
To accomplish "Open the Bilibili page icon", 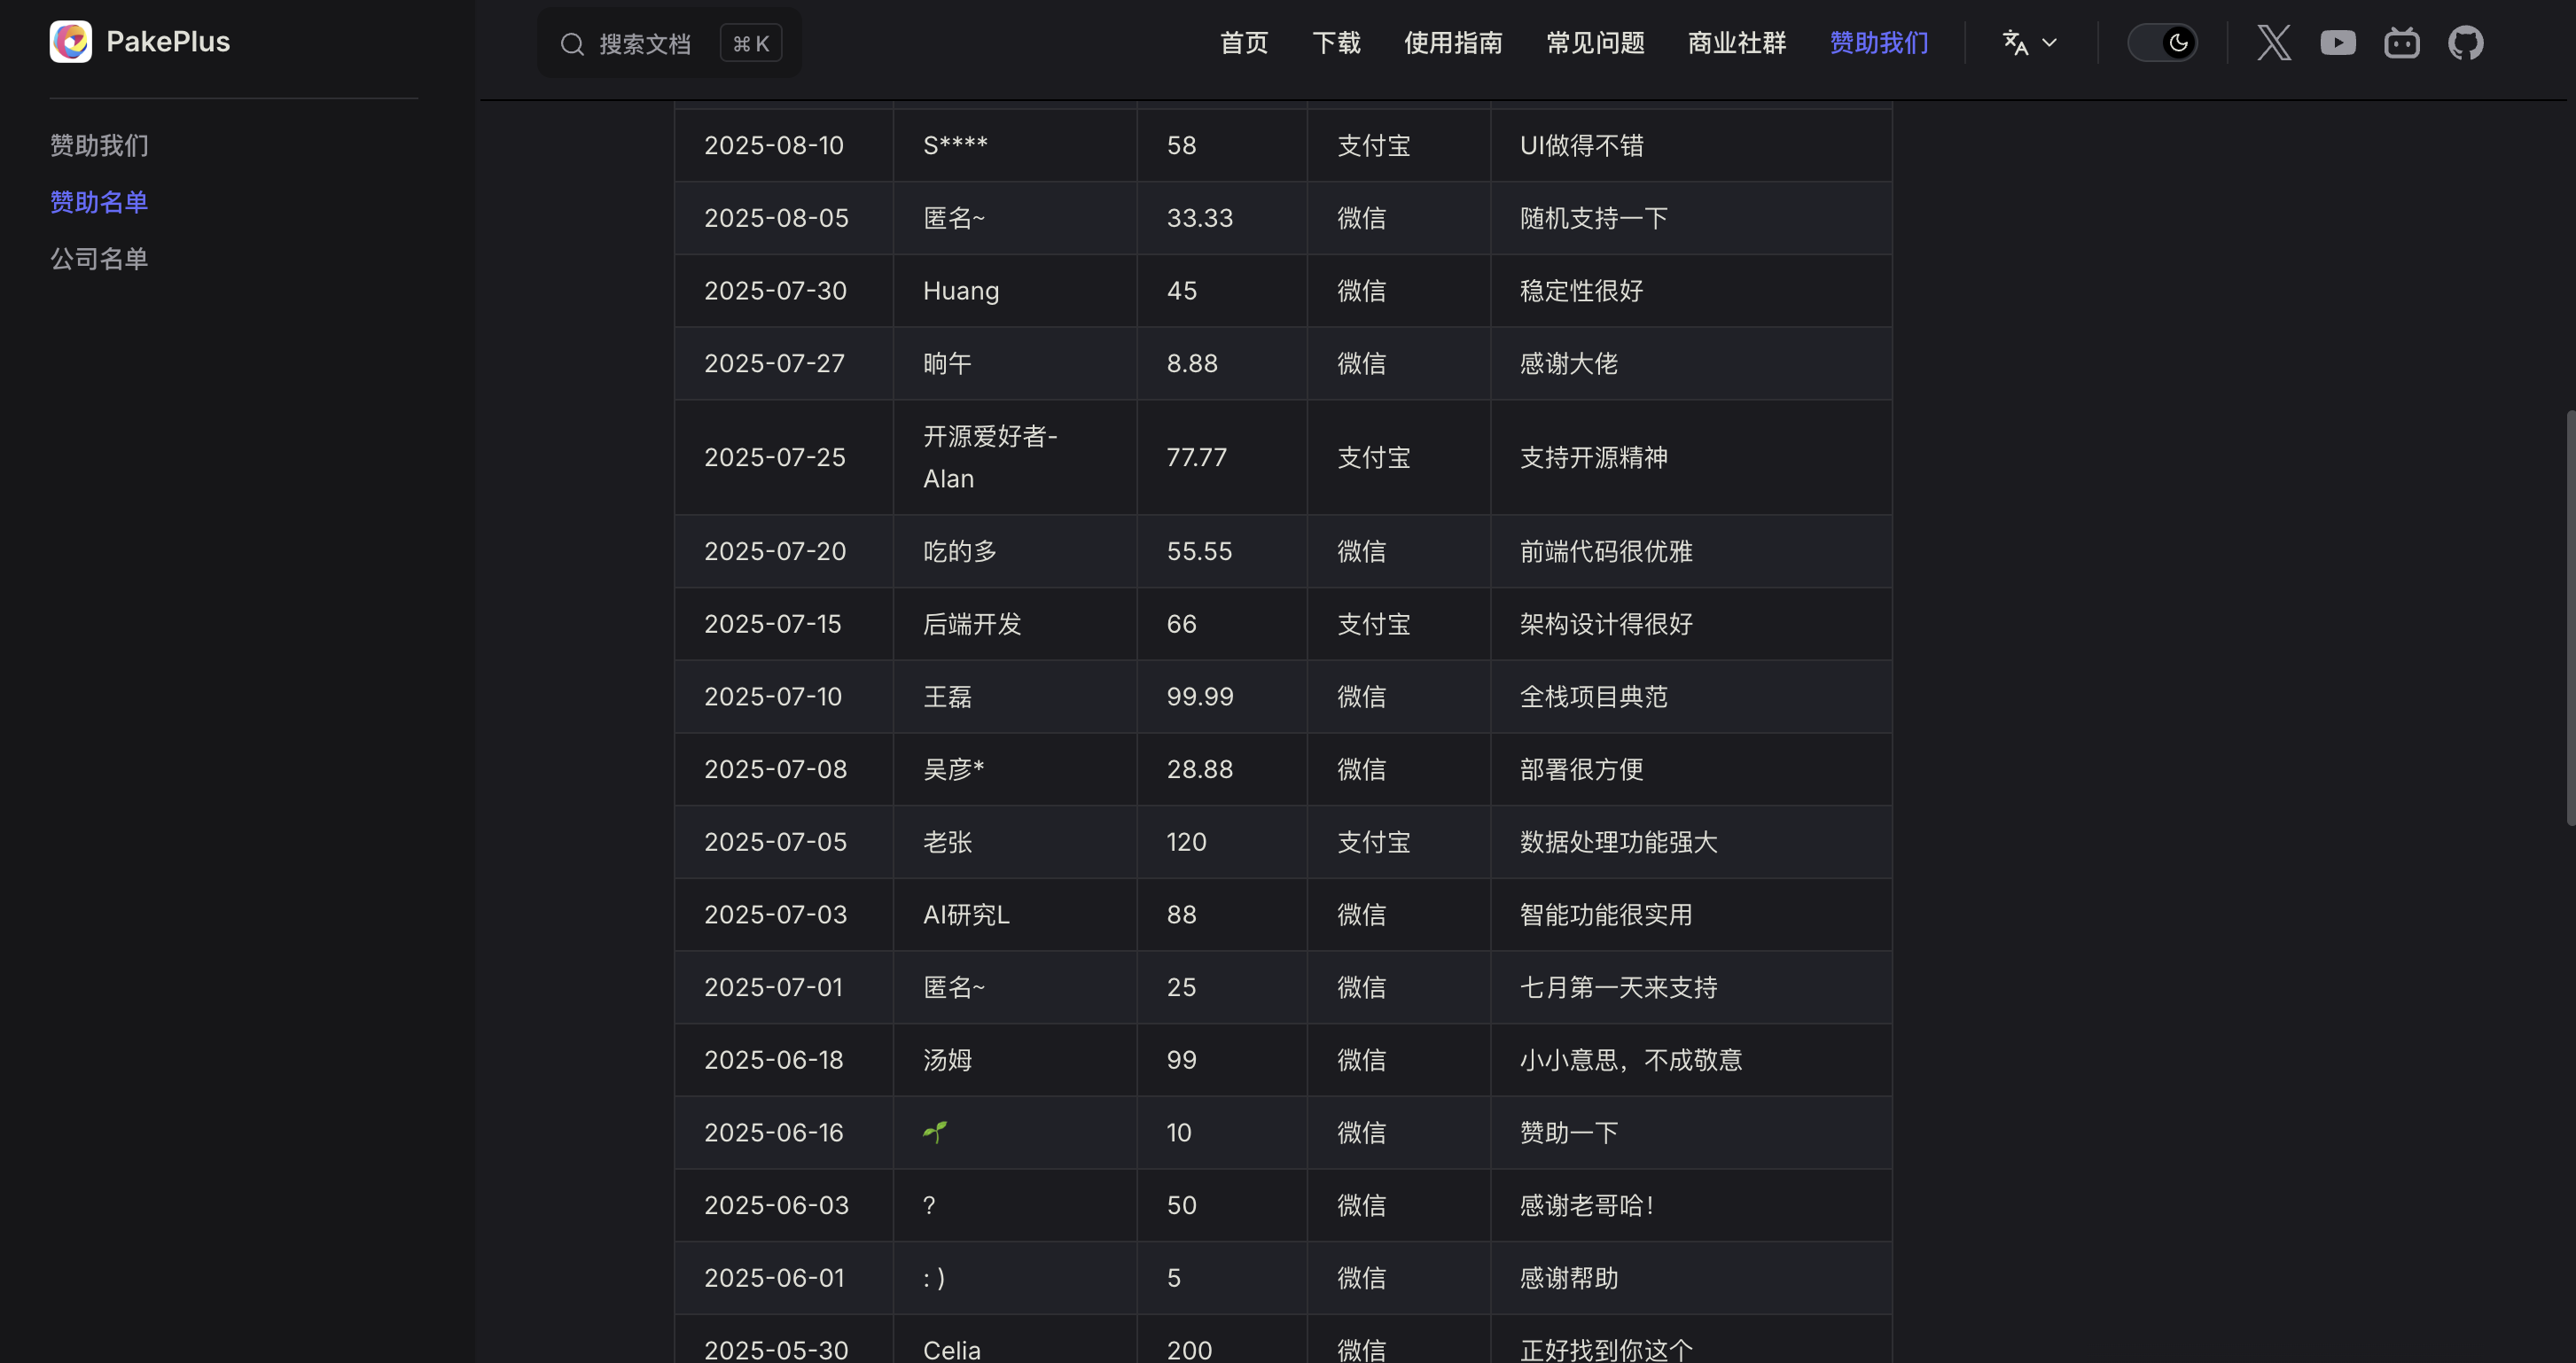I will (2402, 42).
